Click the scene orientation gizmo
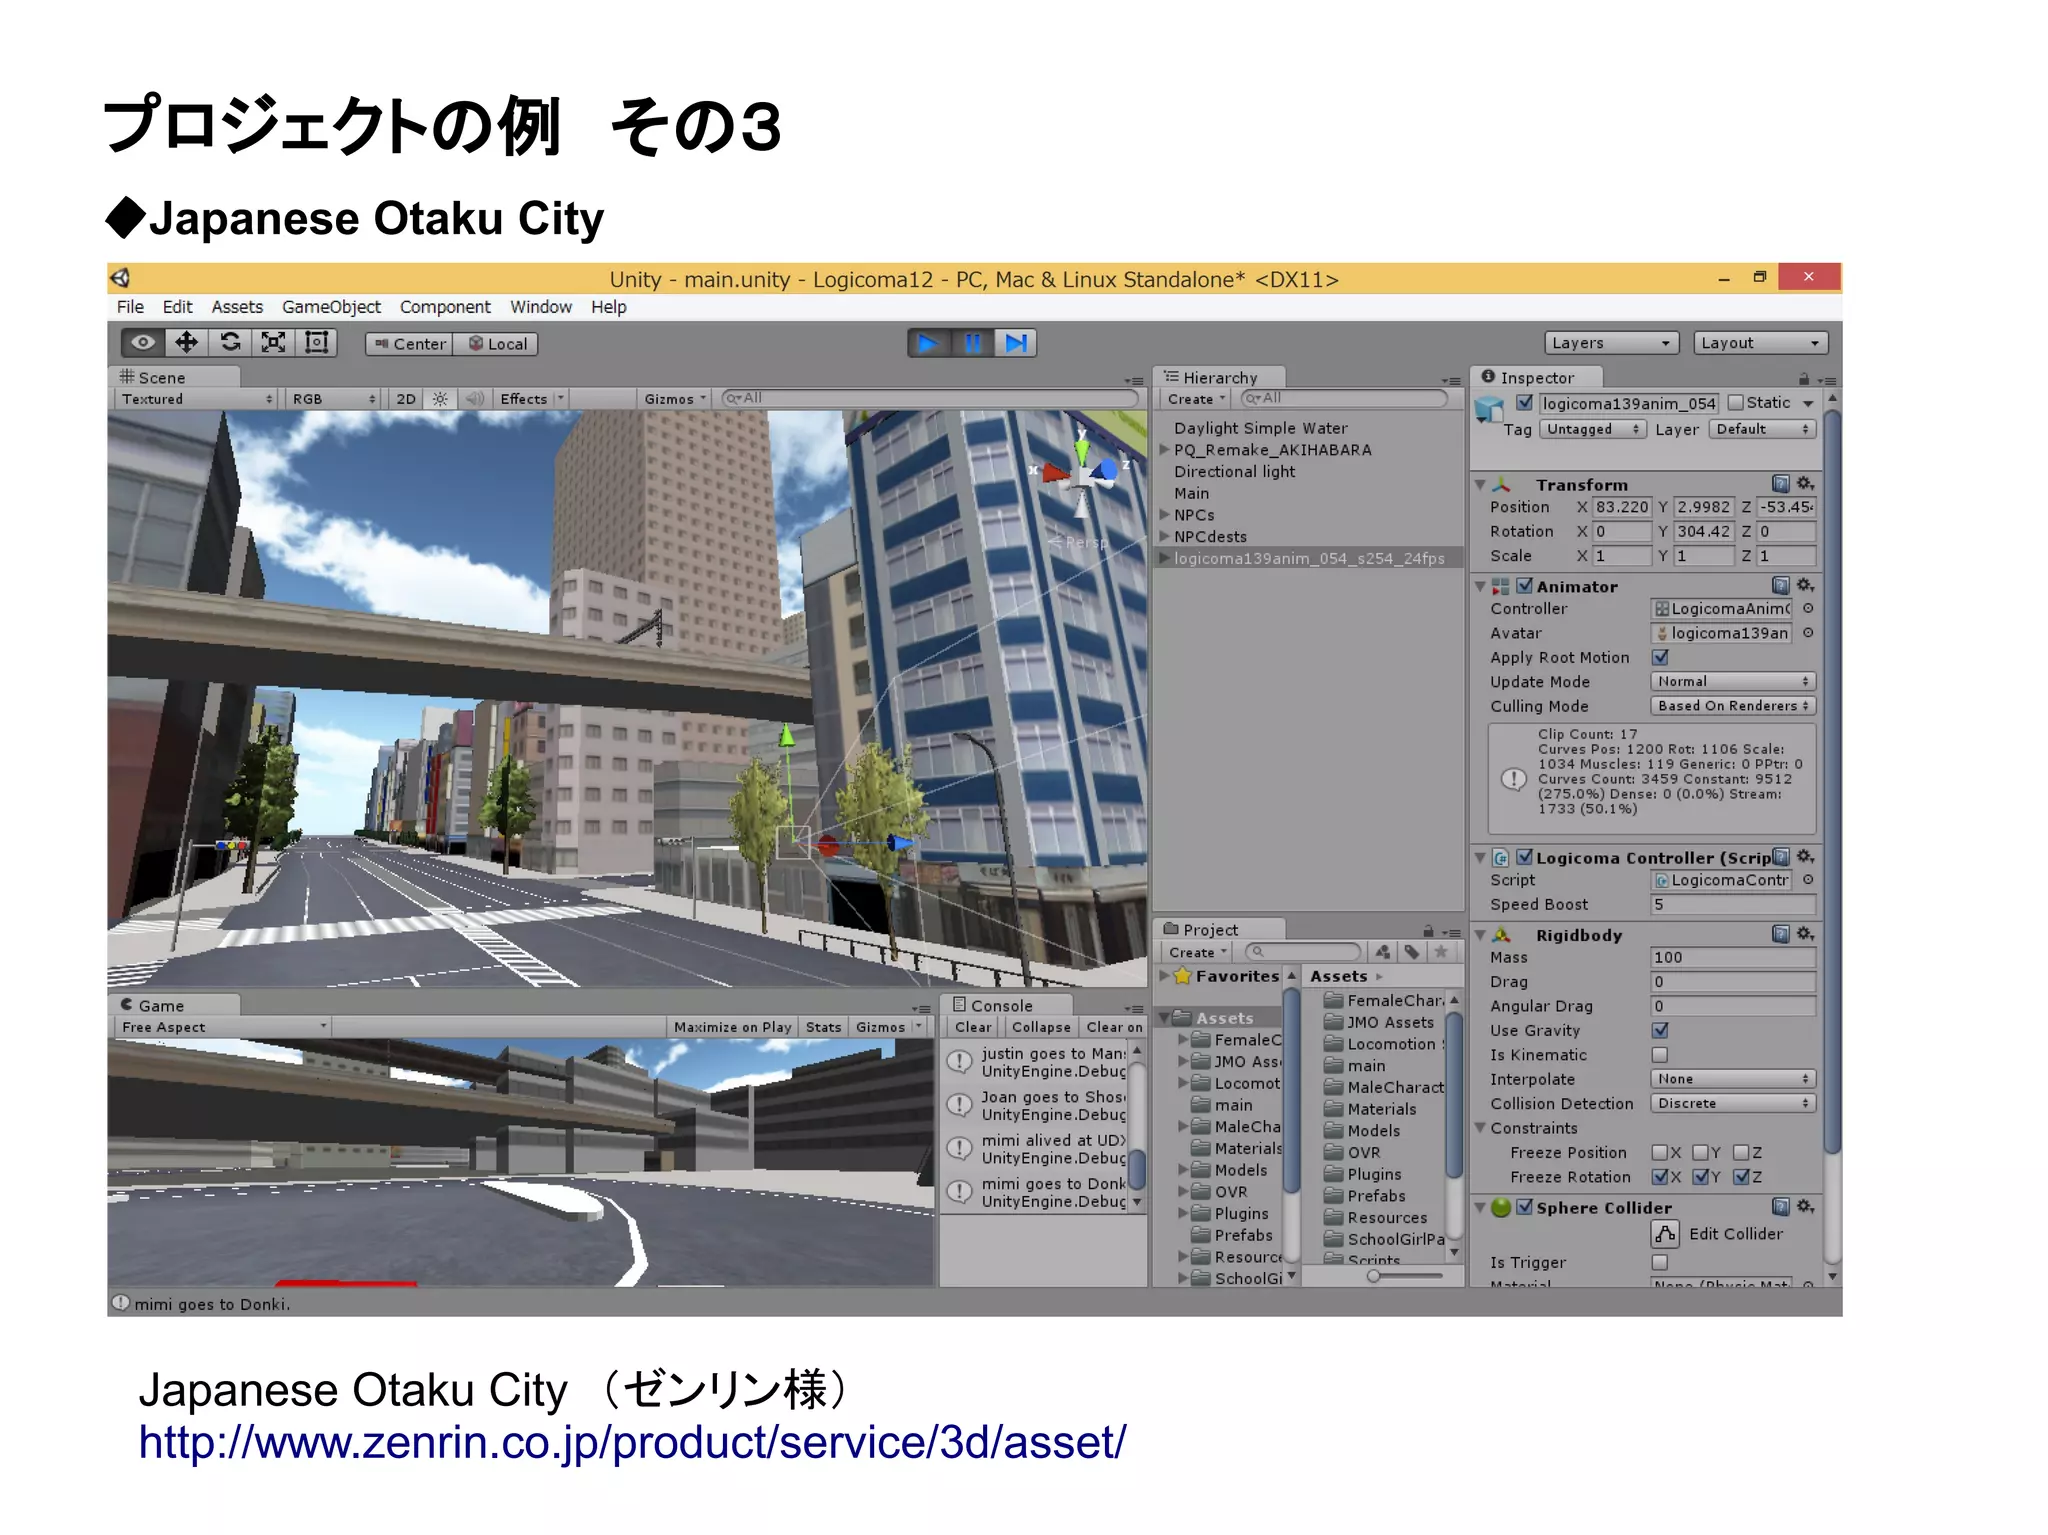The image size is (2048, 1535). (x=1082, y=473)
